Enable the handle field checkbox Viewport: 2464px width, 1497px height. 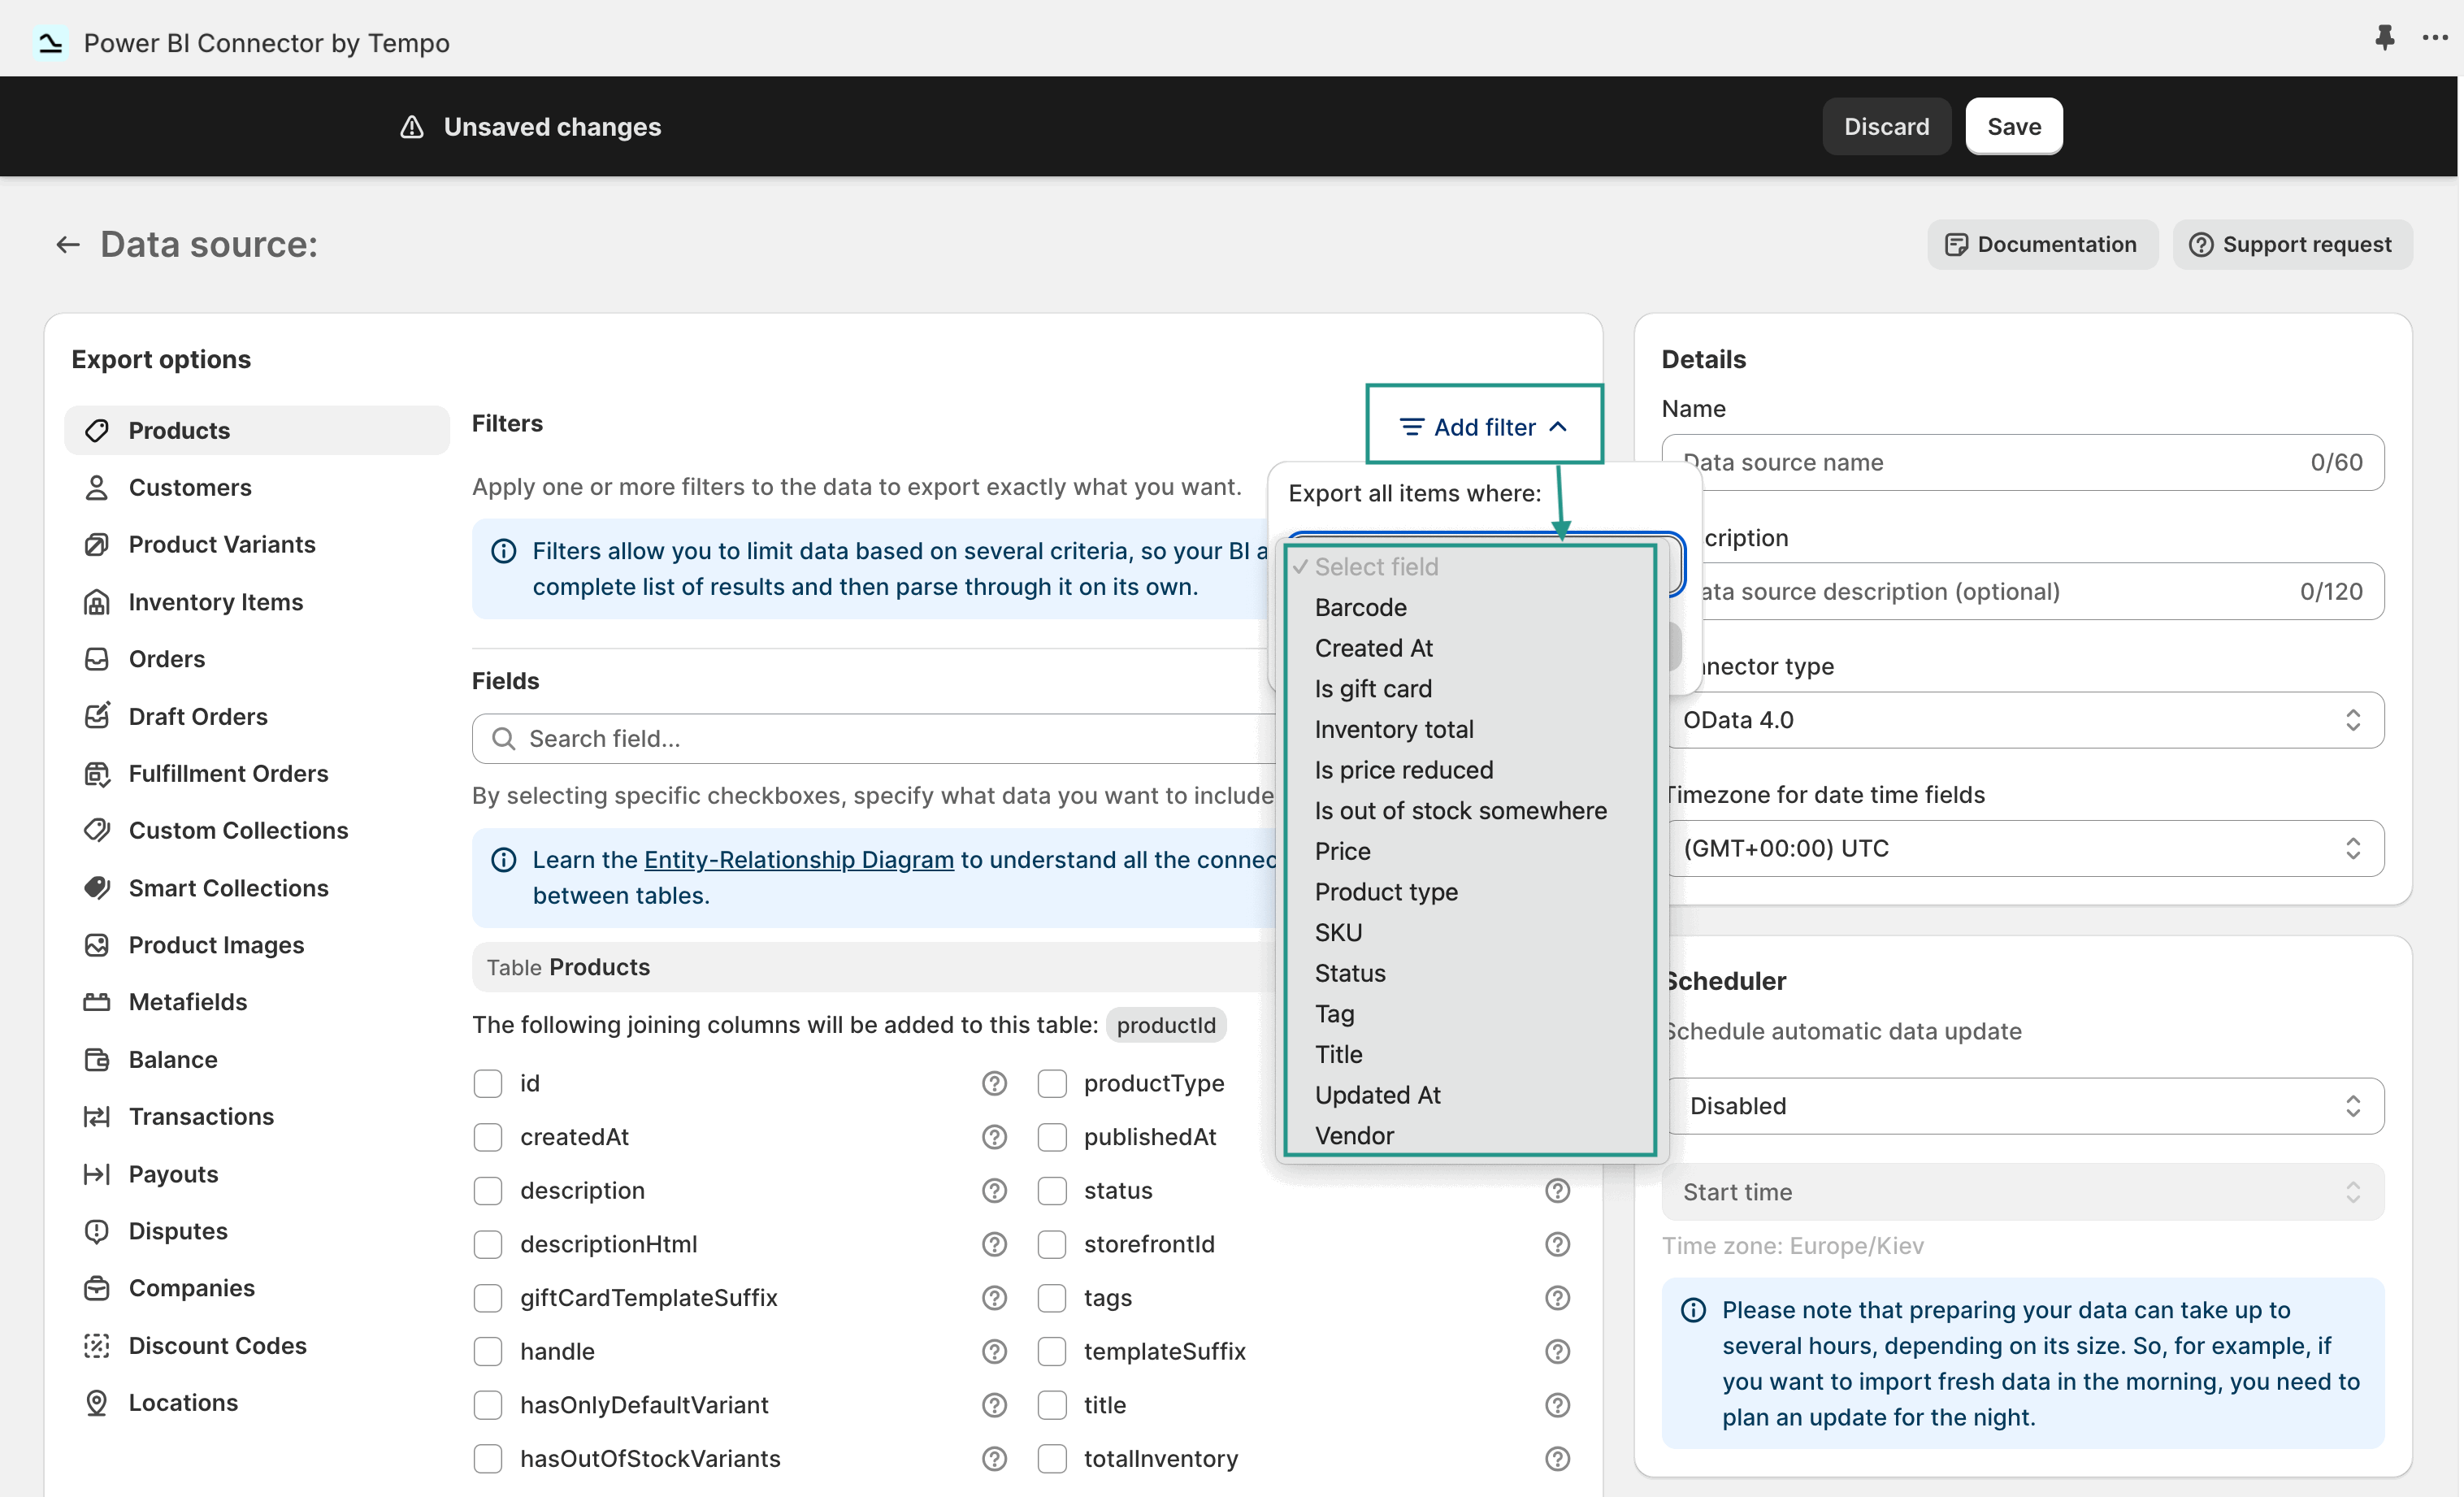coord(488,1351)
